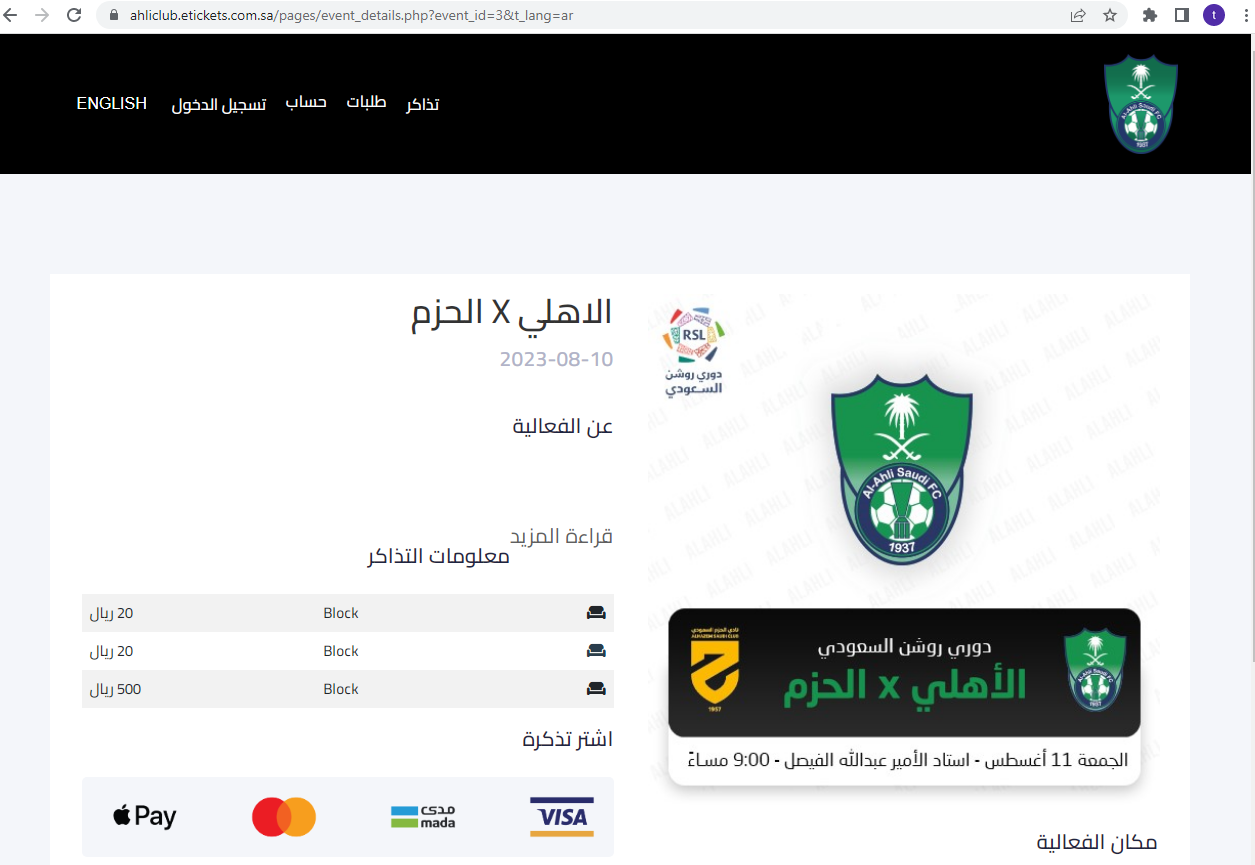Select the Mastercard payment logo
This screenshot has width=1255, height=865.
tap(284, 817)
